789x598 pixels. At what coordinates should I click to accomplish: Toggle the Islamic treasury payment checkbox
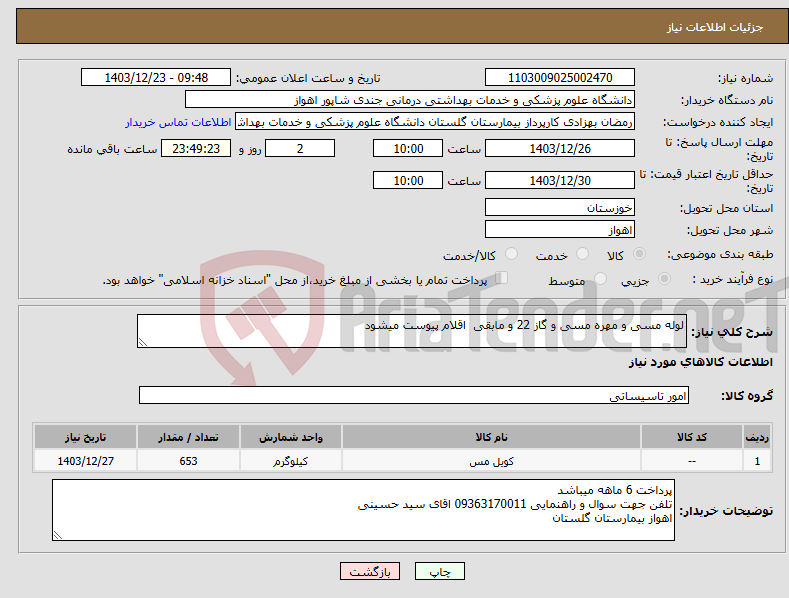tap(502, 278)
